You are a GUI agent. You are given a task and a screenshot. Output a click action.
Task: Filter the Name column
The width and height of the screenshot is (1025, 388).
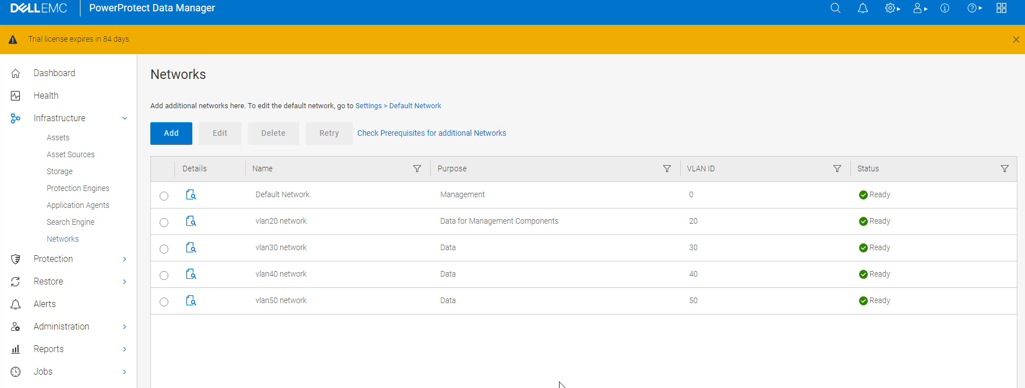click(x=417, y=169)
